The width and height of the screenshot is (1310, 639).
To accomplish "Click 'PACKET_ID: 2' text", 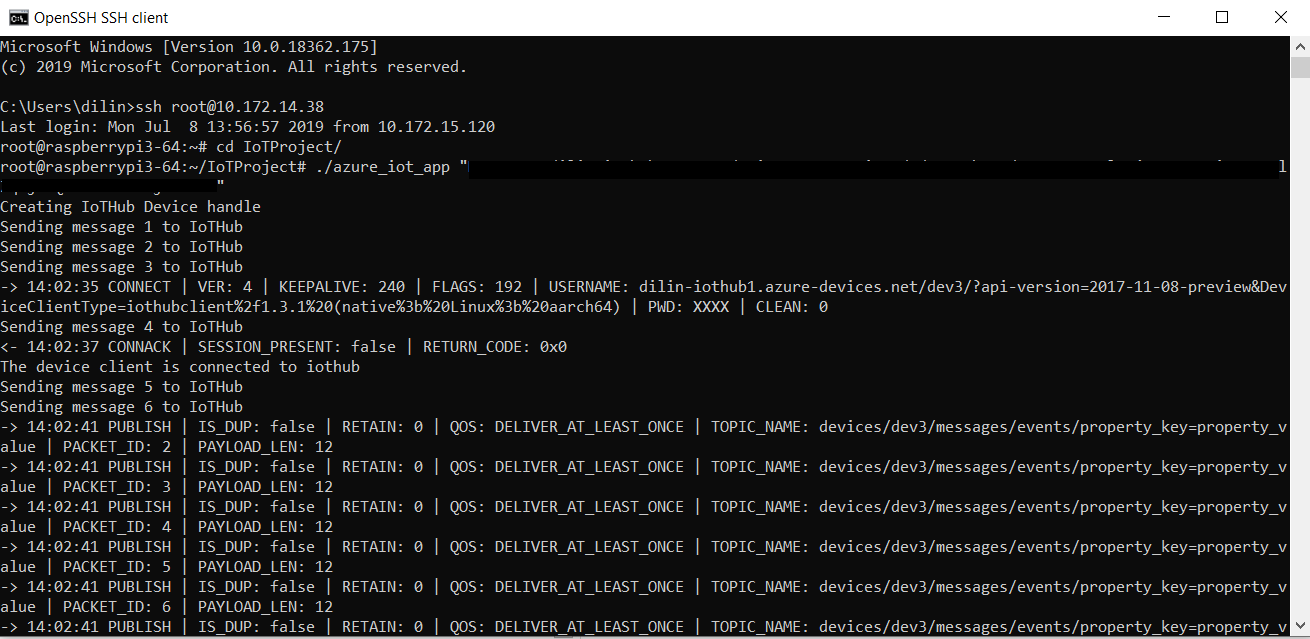I will click(x=117, y=447).
